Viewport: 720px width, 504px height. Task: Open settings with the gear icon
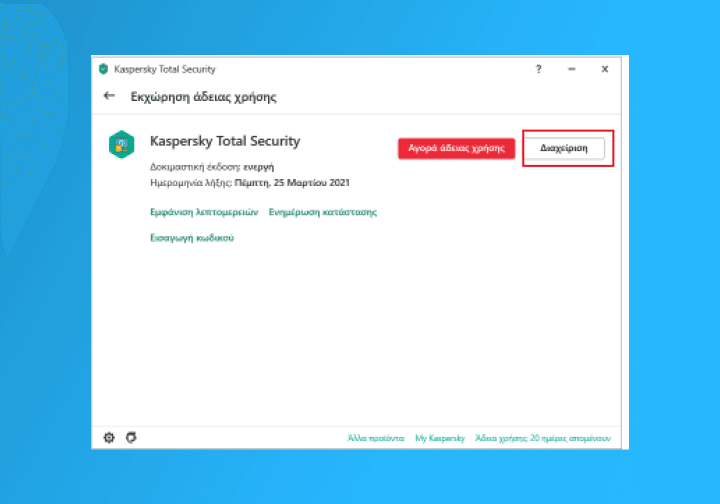pyautogui.click(x=110, y=438)
